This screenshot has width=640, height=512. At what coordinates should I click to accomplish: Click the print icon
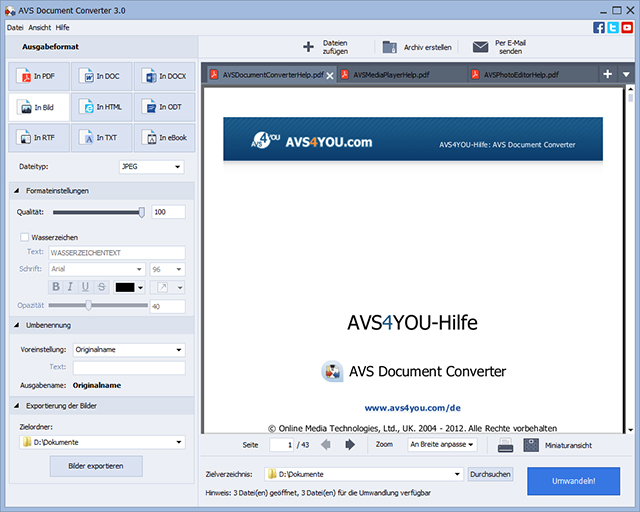[x=505, y=445]
